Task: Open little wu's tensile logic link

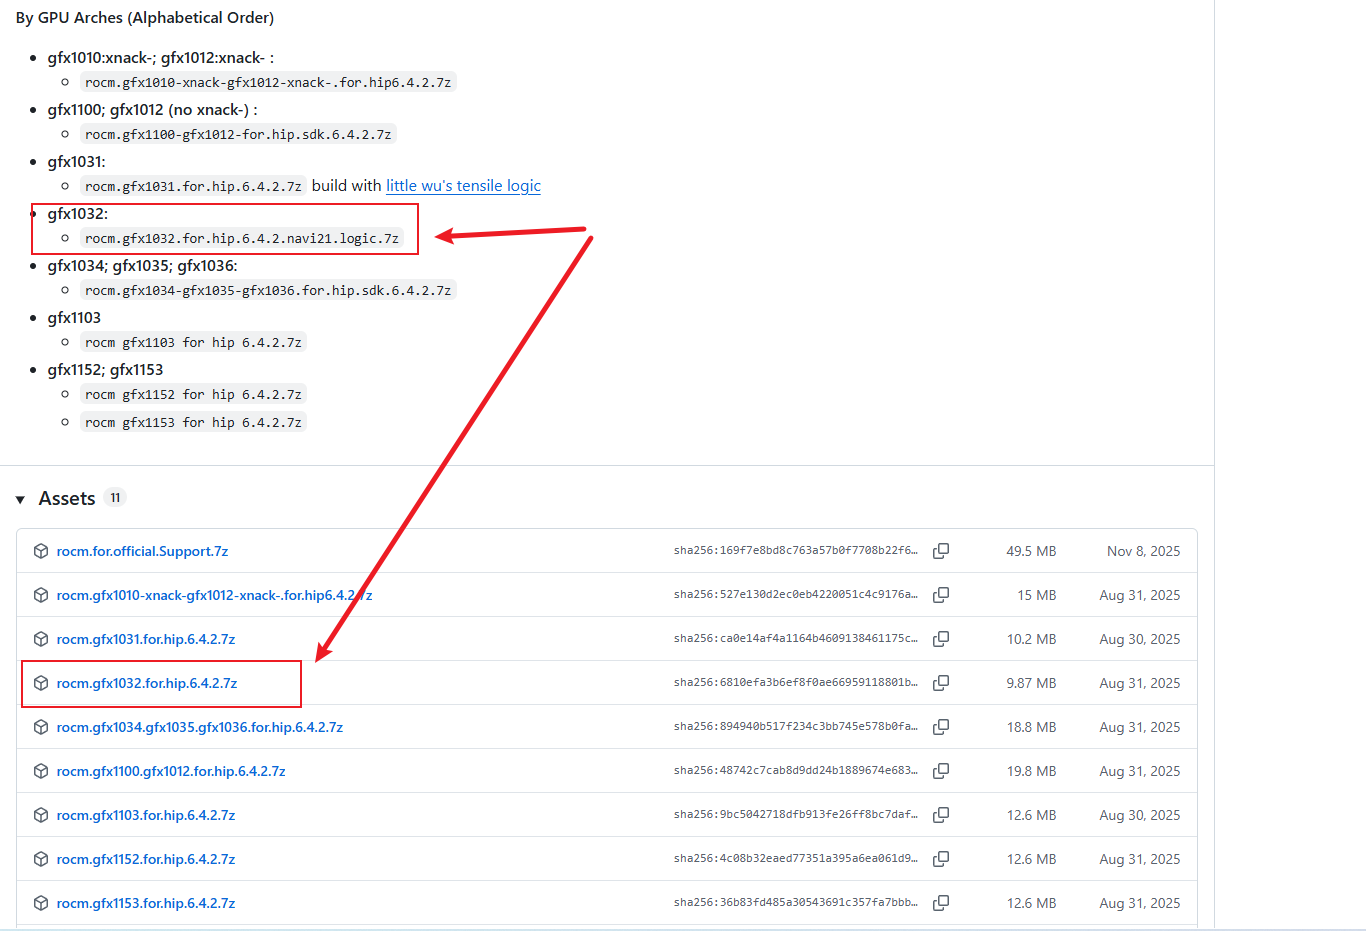Action: [463, 186]
